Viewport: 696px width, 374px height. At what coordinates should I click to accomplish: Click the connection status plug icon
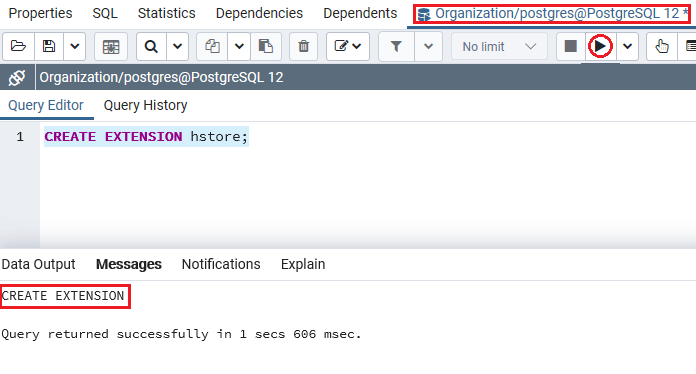(x=17, y=78)
